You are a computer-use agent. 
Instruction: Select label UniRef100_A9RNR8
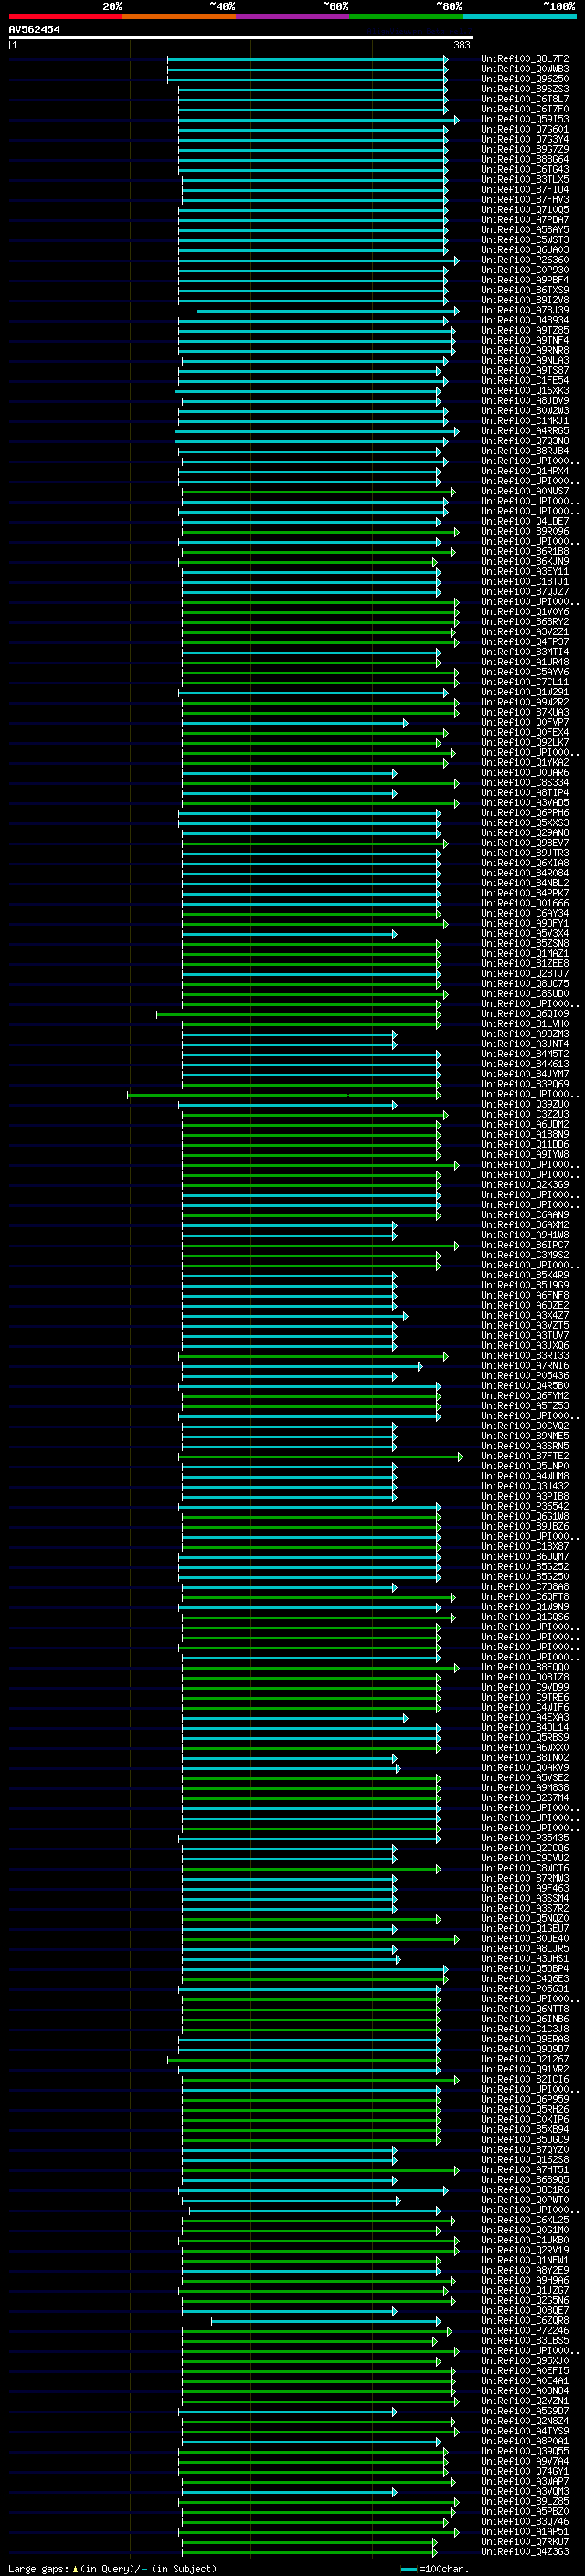pyautogui.click(x=525, y=351)
